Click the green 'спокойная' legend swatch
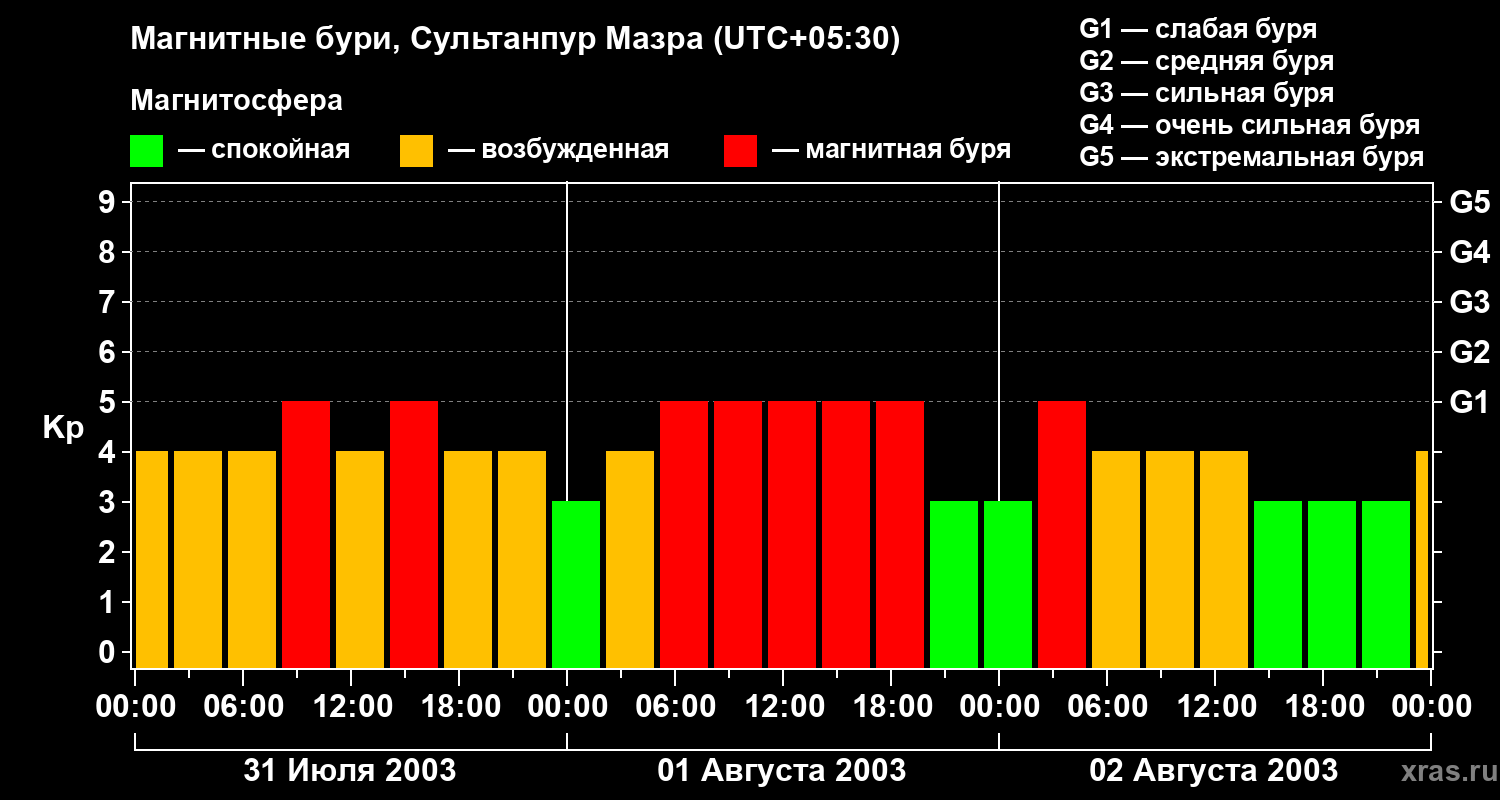Image resolution: width=1500 pixels, height=800 pixels. click(x=146, y=151)
